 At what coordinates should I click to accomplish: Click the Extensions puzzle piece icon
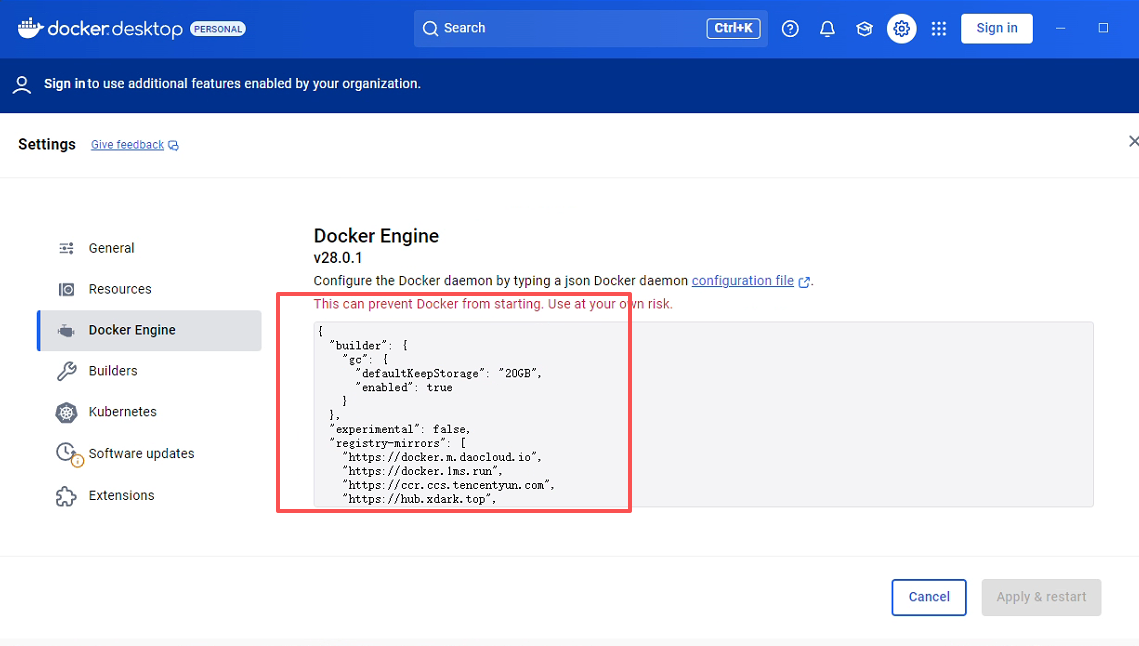(x=66, y=496)
